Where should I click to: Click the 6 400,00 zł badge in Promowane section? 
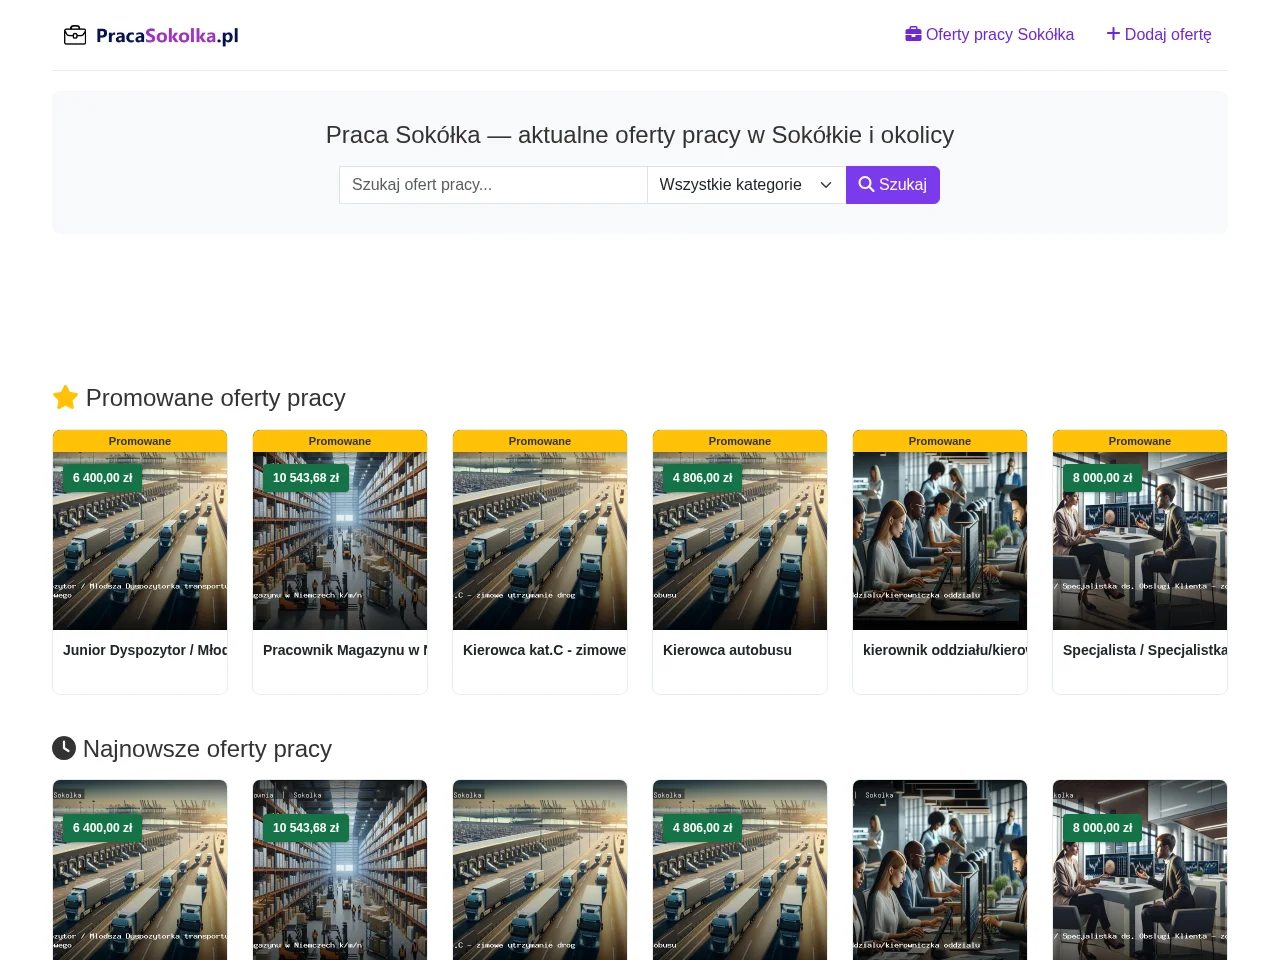coord(103,478)
